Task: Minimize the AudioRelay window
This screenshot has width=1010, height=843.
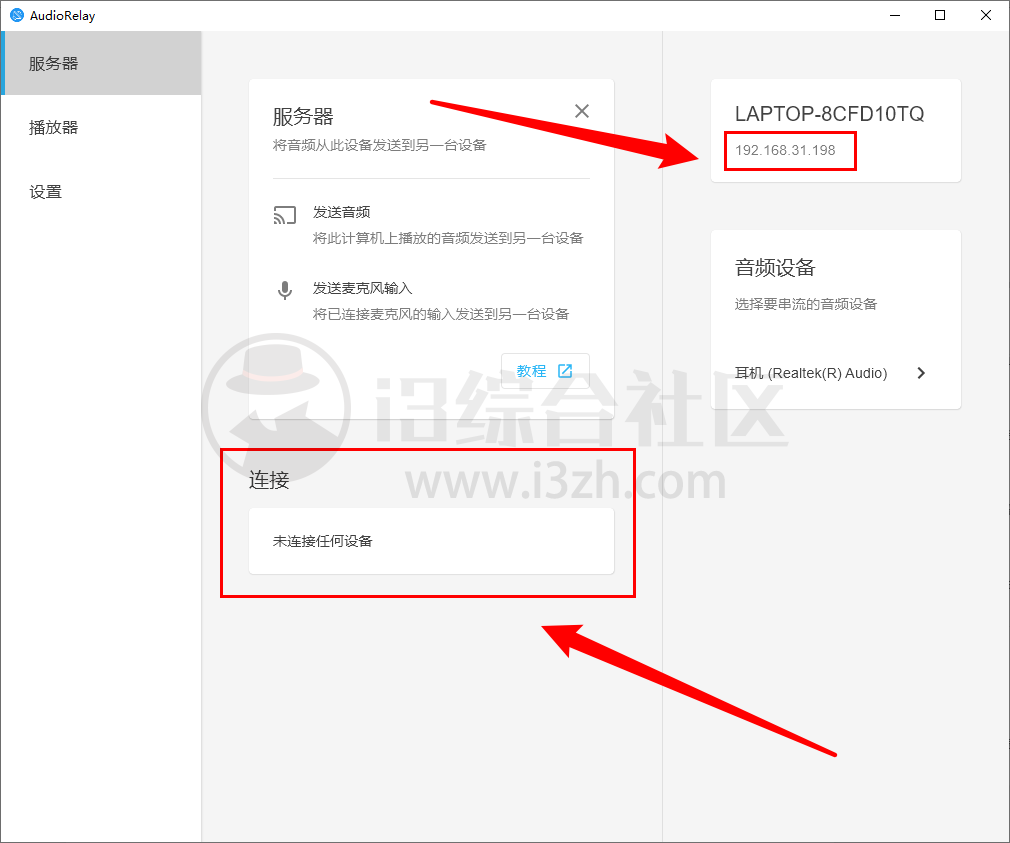Action: [895, 15]
